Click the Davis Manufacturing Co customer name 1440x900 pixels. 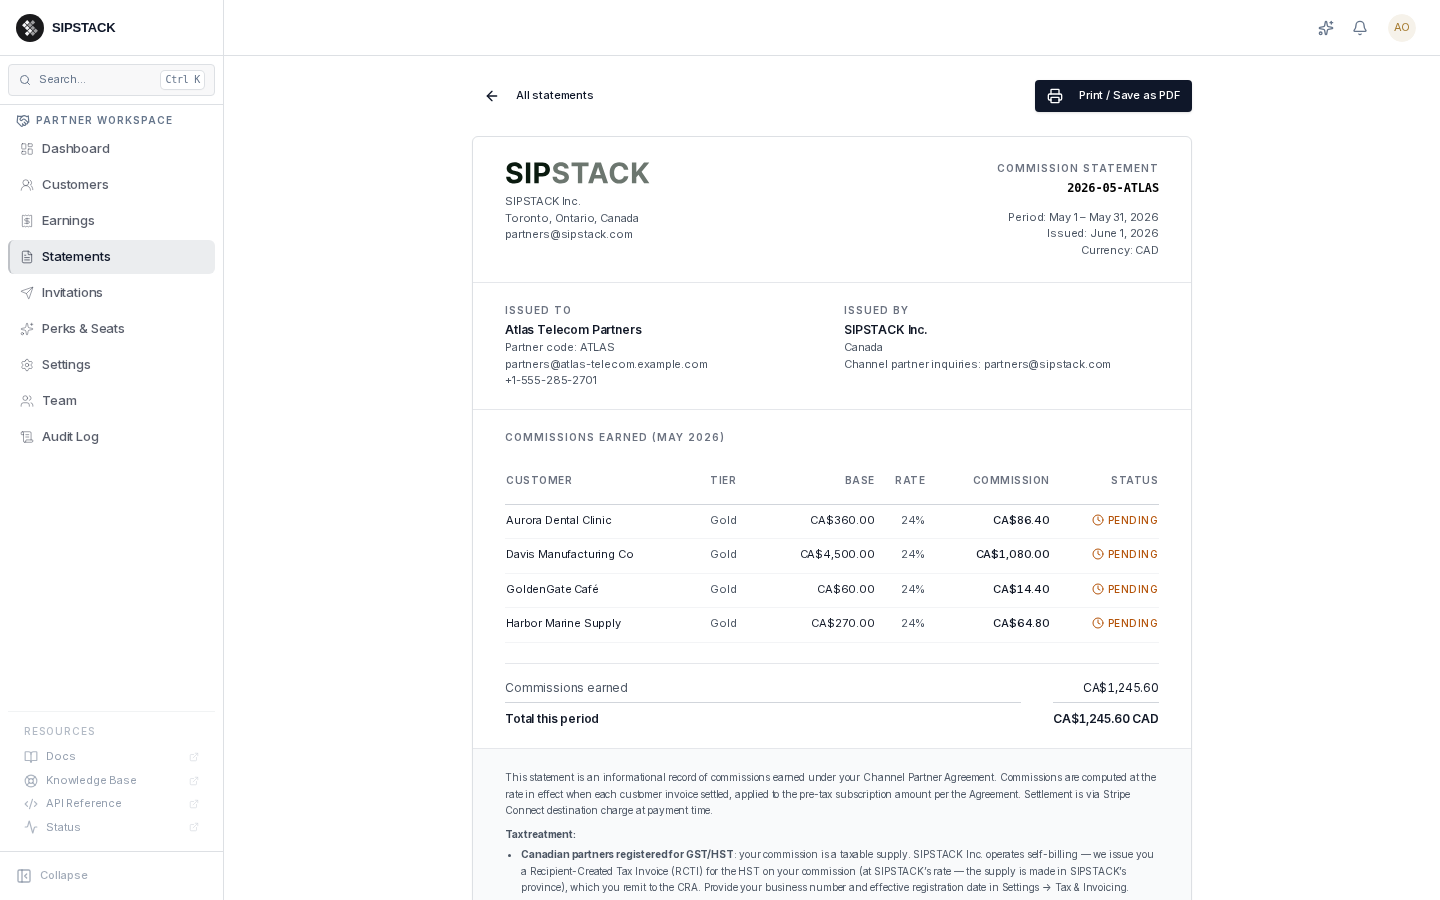pos(570,555)
